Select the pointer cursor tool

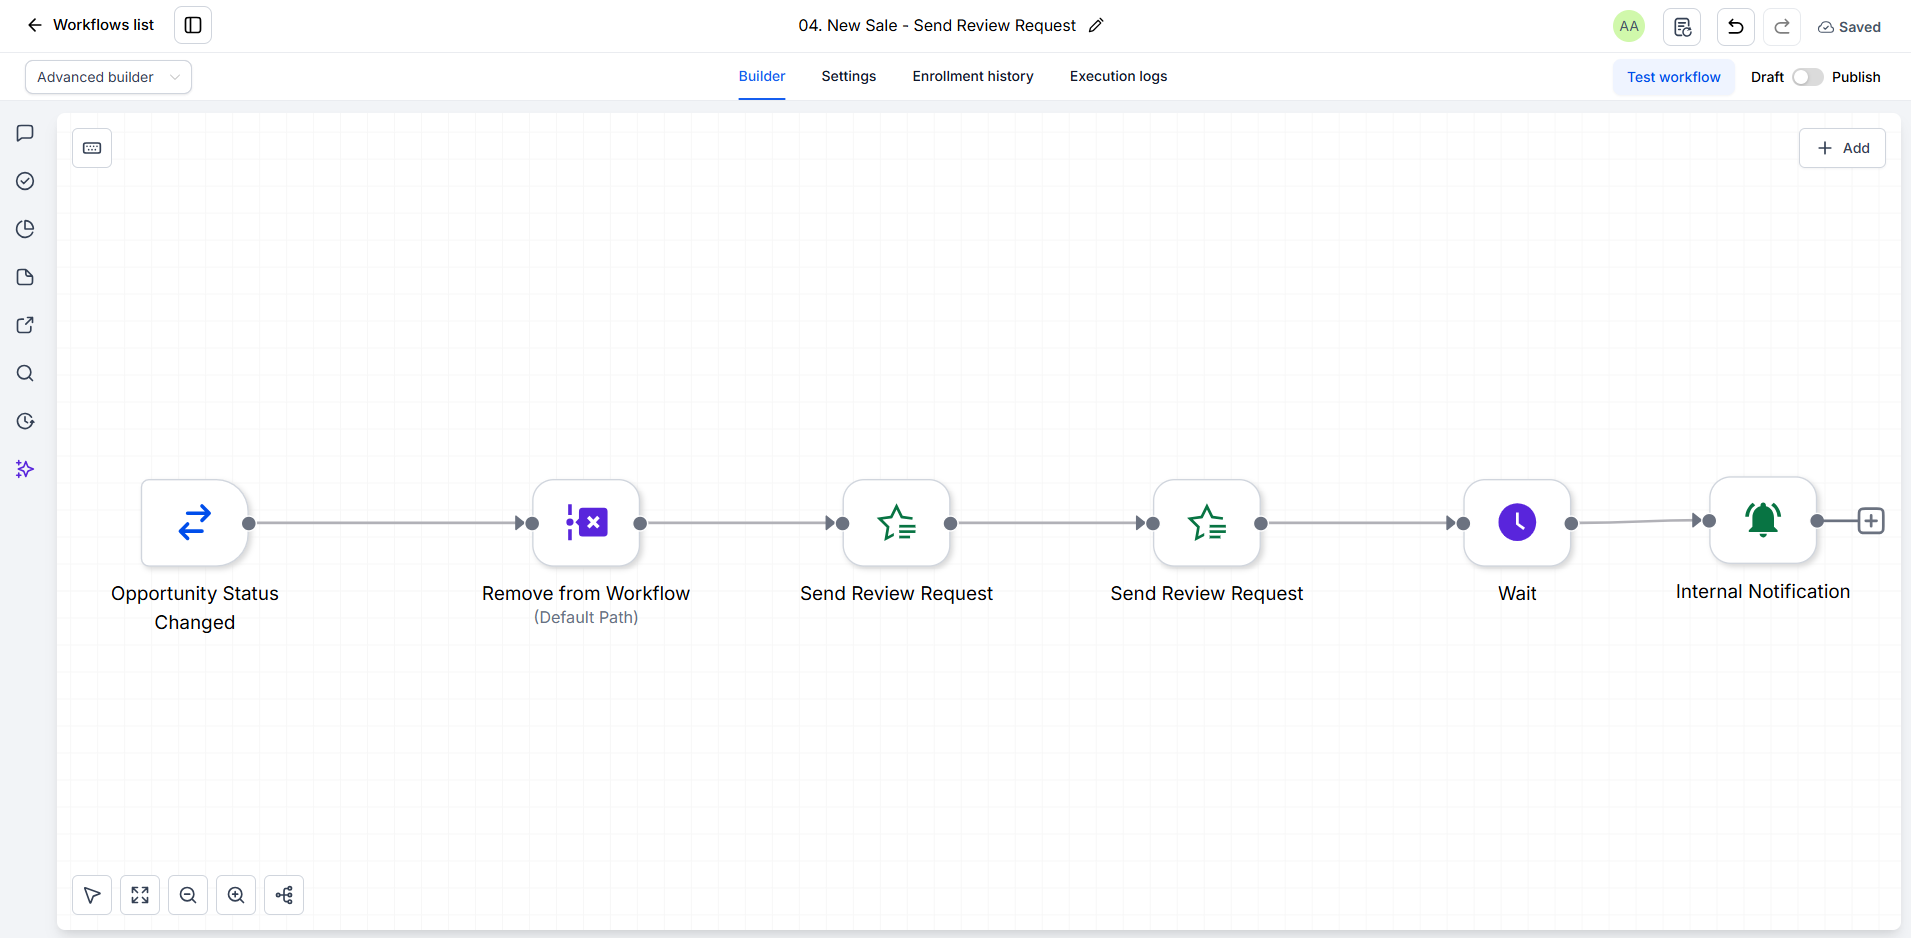[92, 895]
